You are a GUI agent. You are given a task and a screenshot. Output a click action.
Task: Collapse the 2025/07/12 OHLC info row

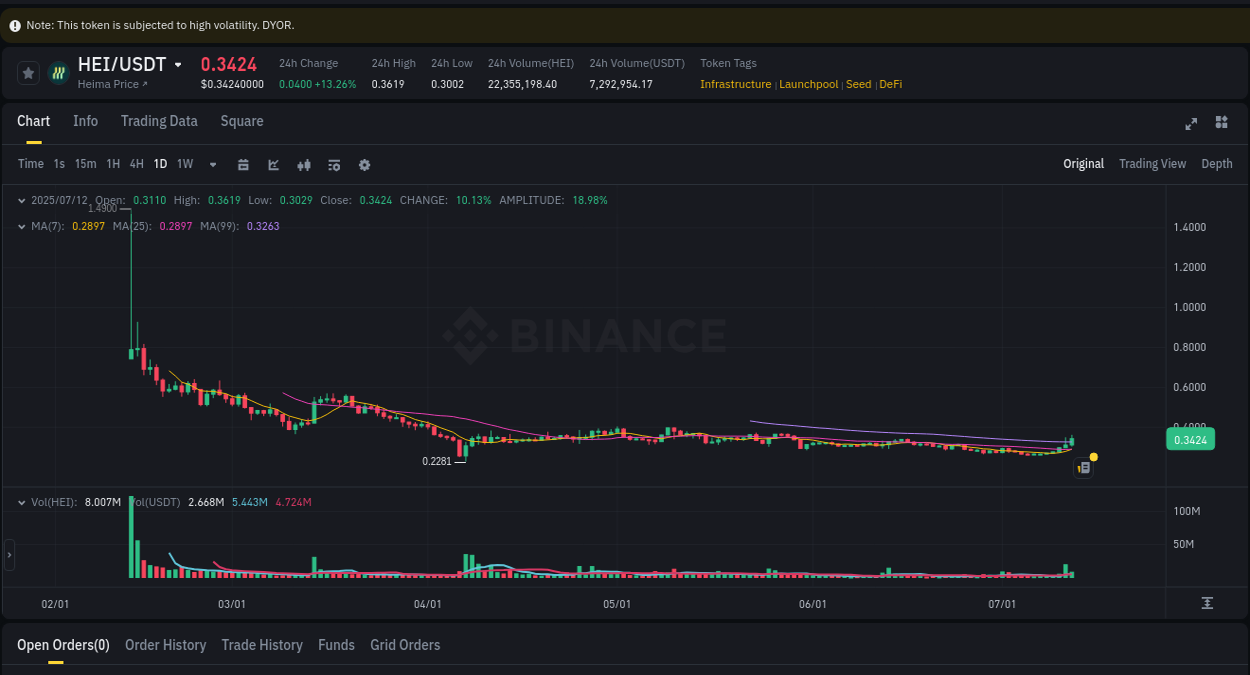[x=21, y=200]
